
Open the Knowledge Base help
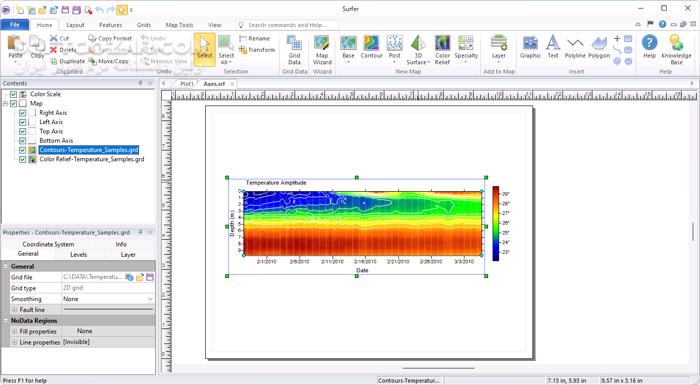pos(676,50)
